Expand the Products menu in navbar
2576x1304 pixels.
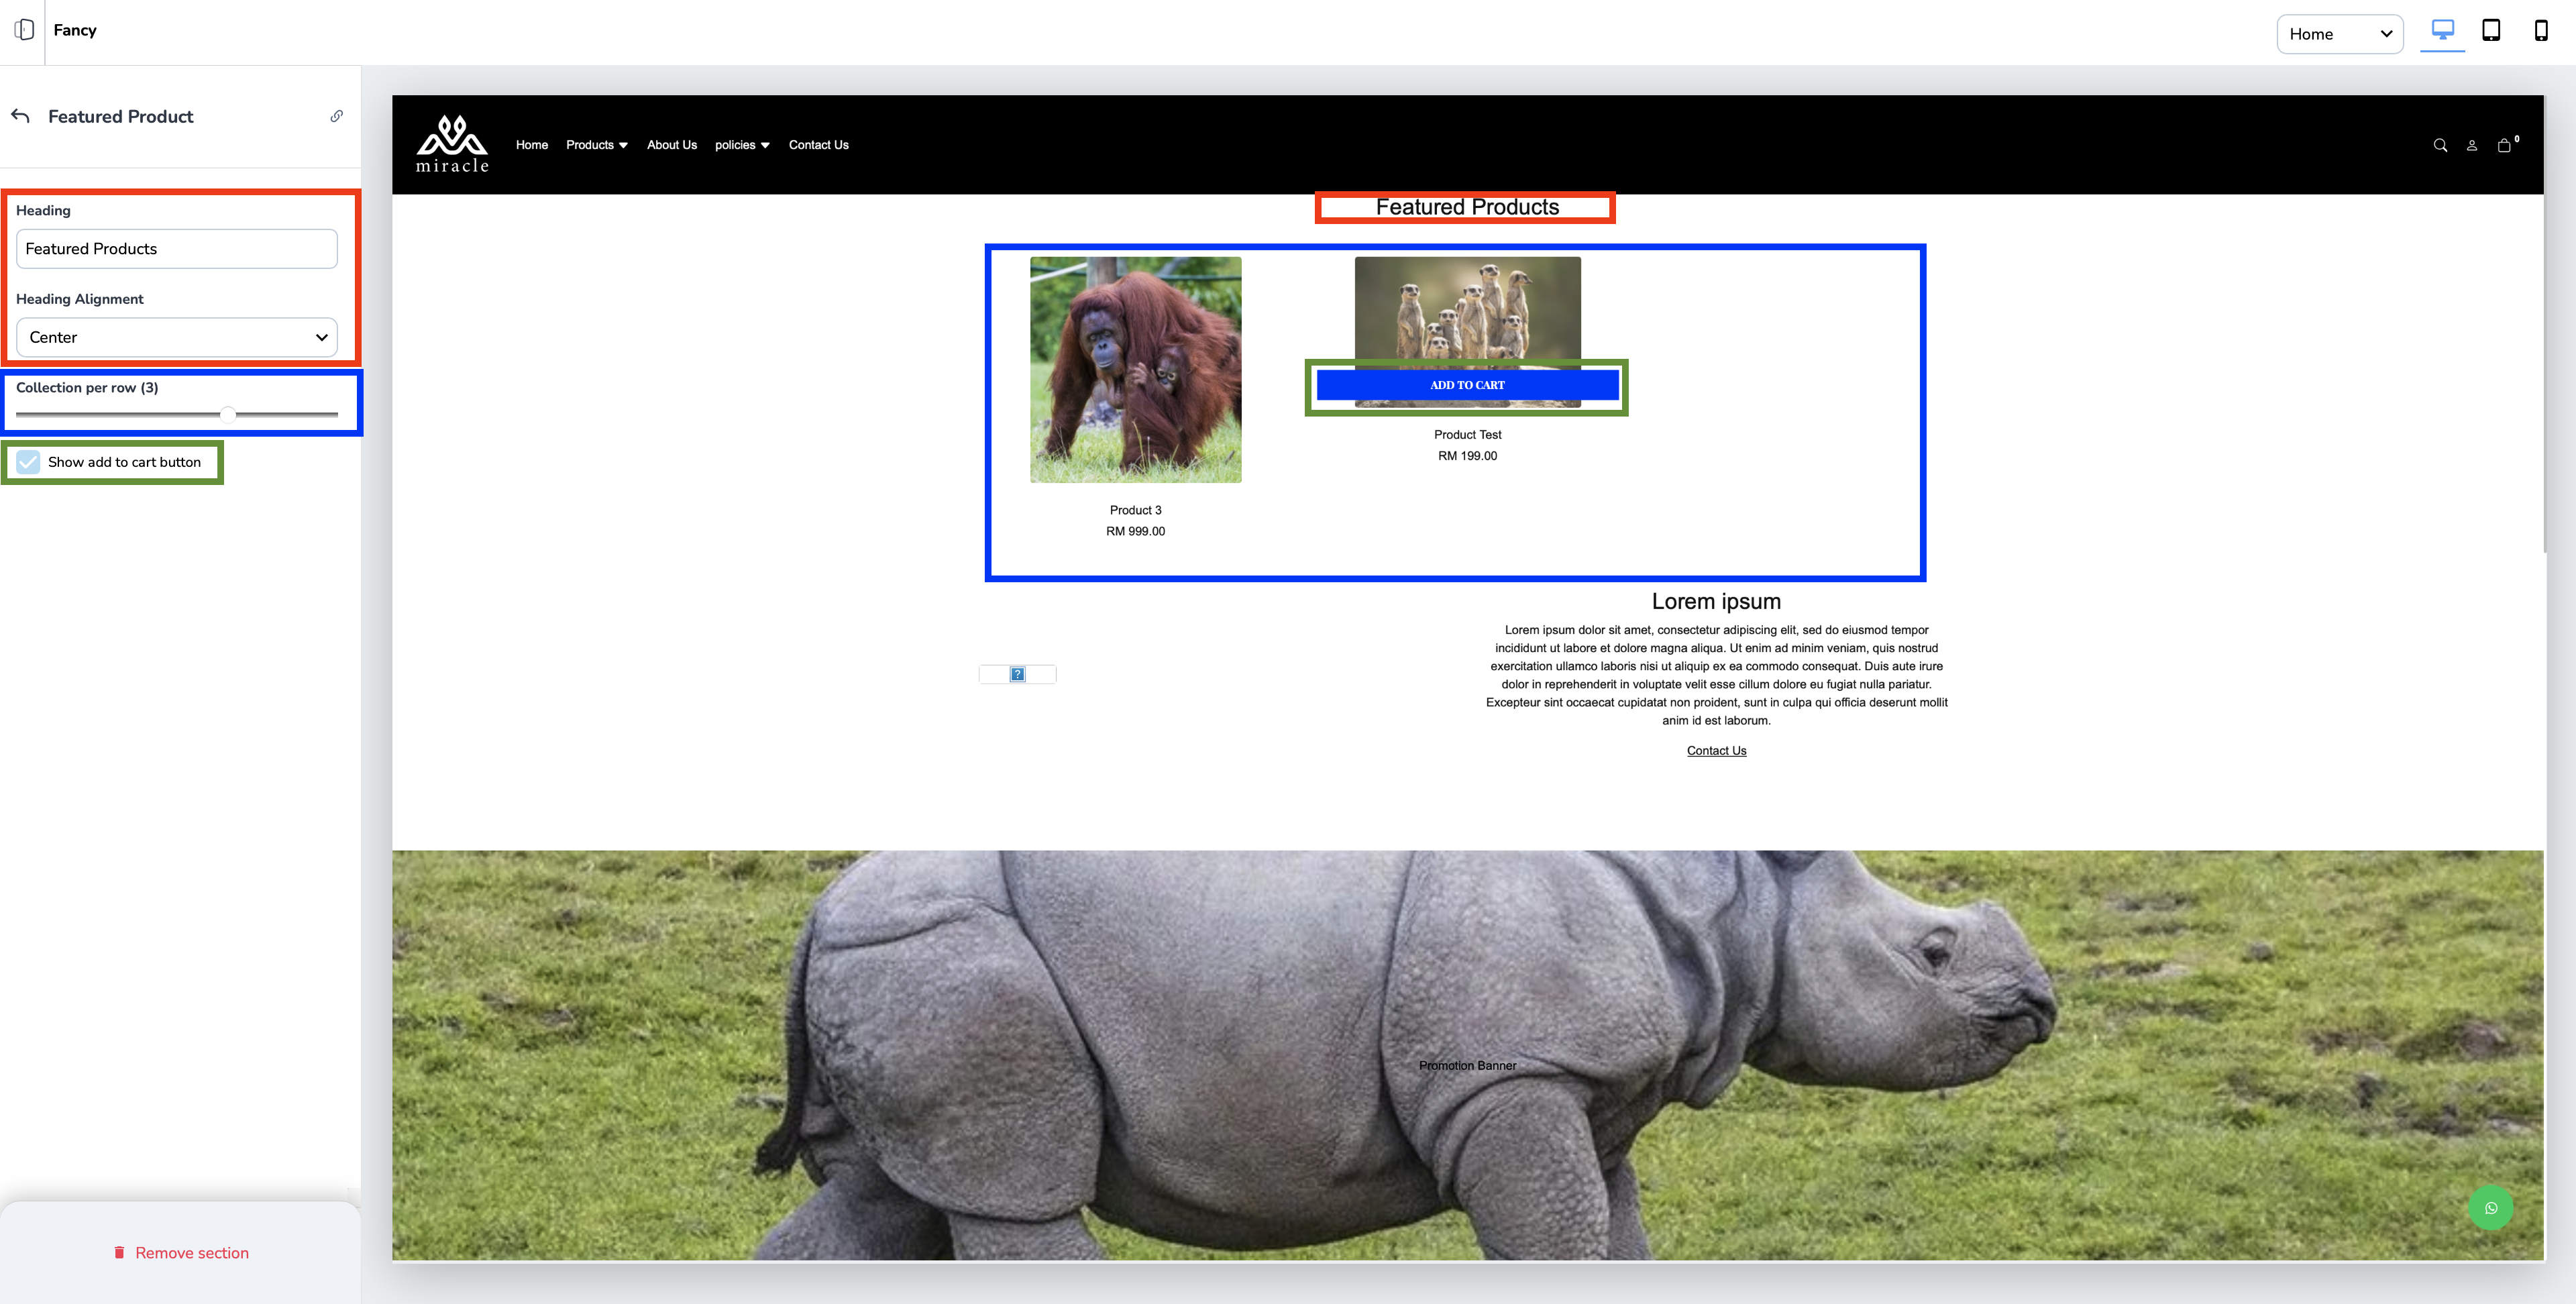click(597, 145)
